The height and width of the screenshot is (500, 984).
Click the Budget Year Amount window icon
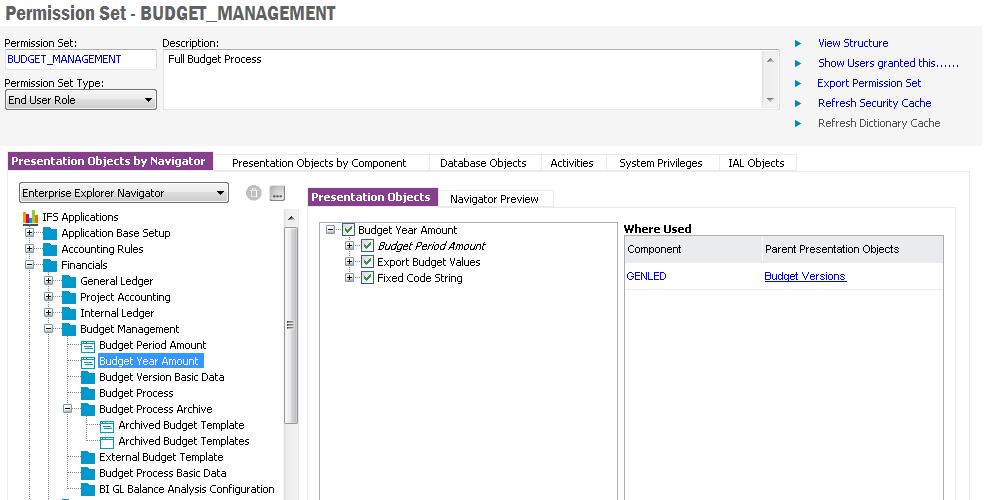88,362
